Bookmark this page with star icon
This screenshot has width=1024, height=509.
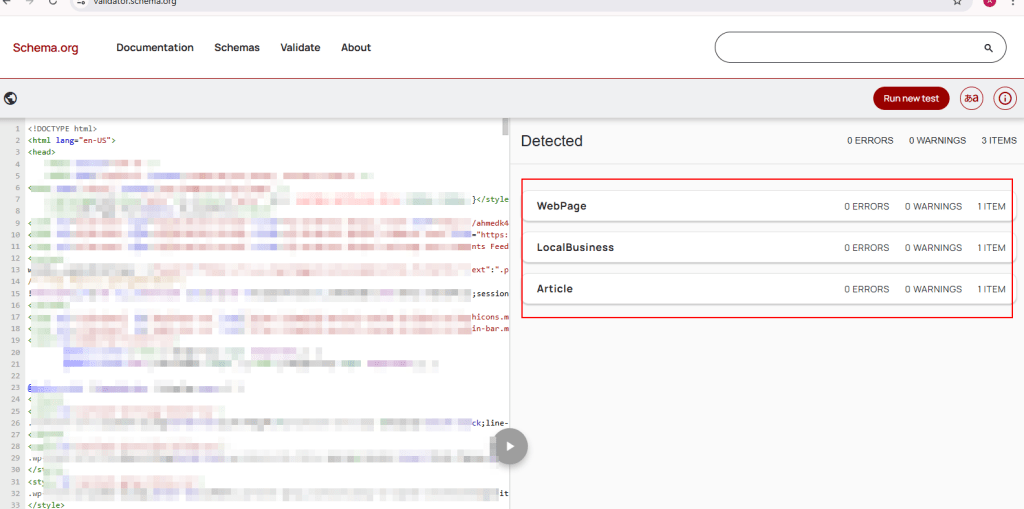[x=957, y=3]
